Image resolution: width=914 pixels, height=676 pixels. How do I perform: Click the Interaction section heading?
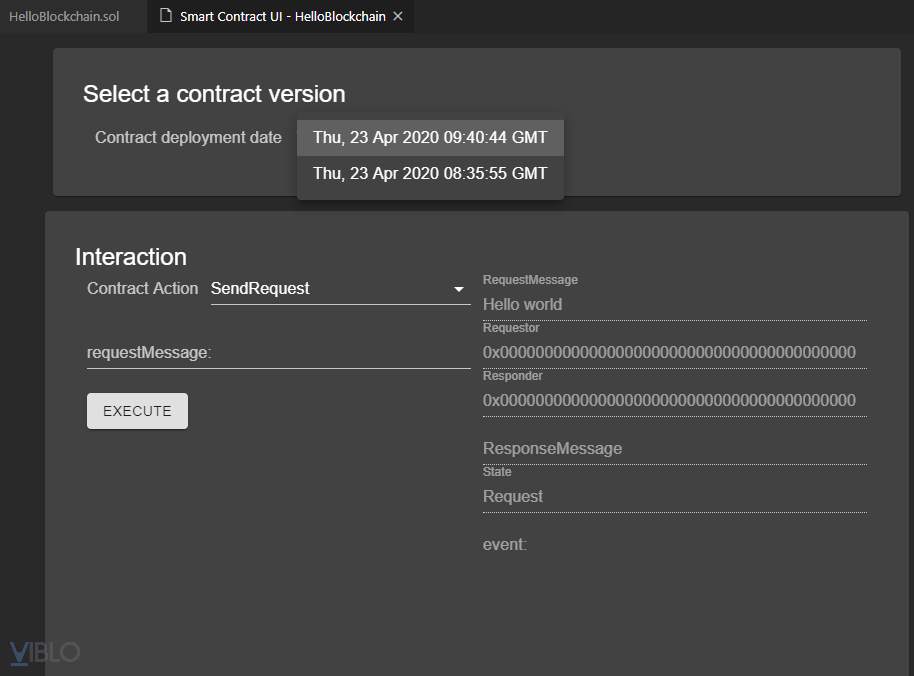tap(131, 257)
